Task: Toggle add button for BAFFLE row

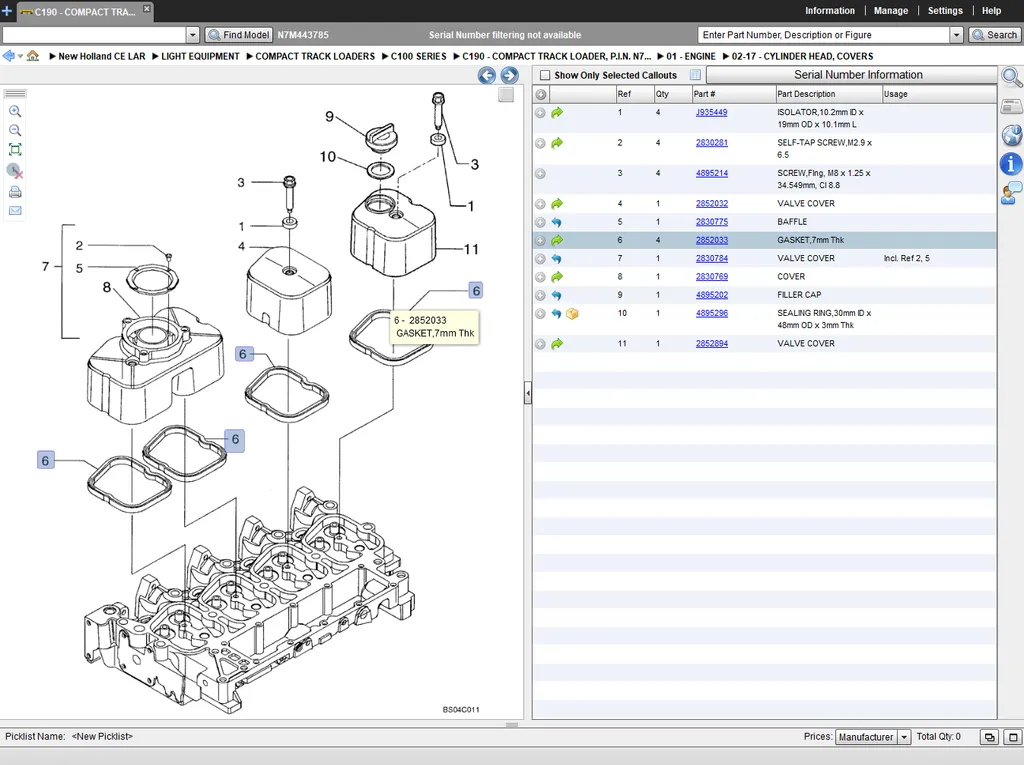Action: (x=540, y=222)
